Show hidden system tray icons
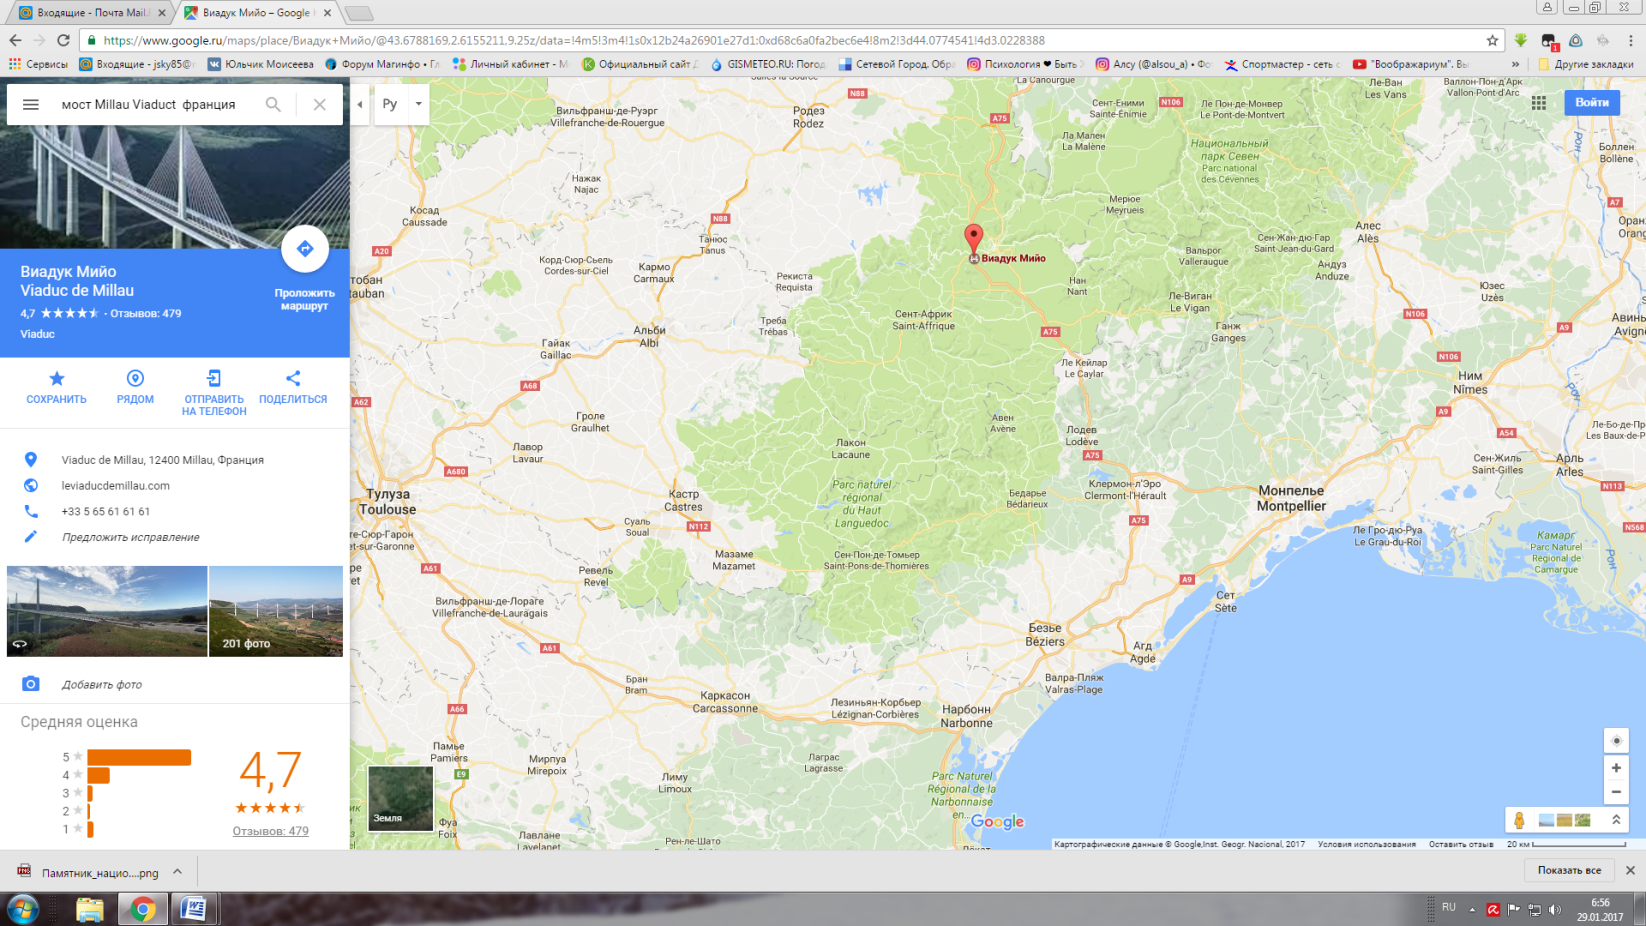The height and width of the screenshot is (926, 1646). [x=1472, y=909]
